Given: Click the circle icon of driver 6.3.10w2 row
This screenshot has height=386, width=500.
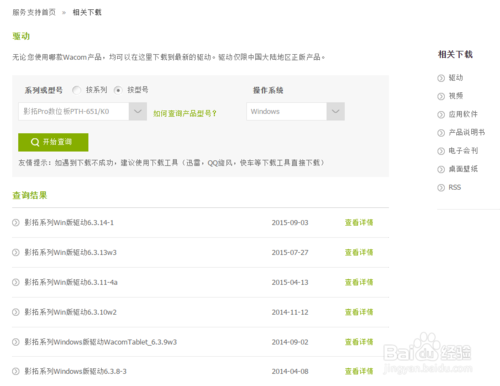Looking at the screenshot, I should [x=16, y=312].
